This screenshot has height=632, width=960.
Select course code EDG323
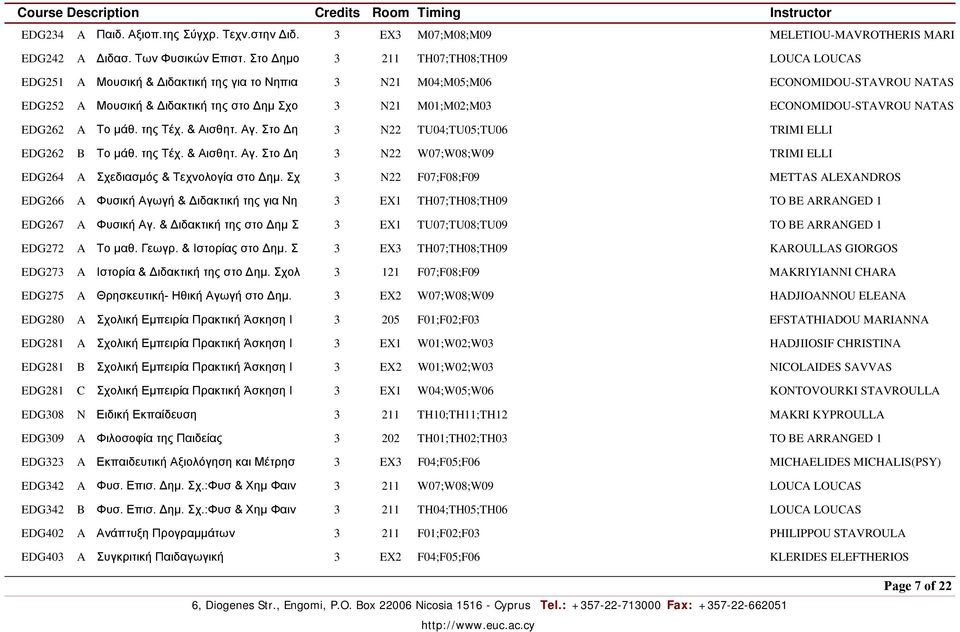pyautogui.click(x=42, y=462)
